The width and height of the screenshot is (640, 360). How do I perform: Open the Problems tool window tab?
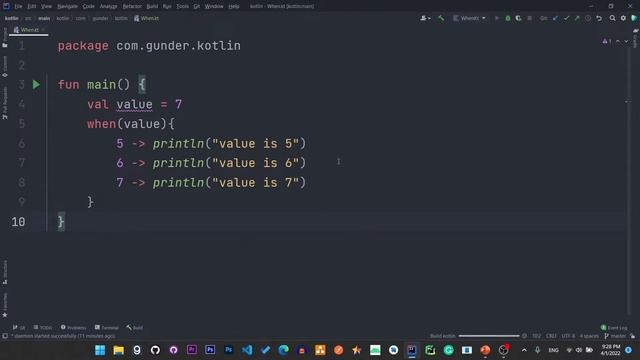point(73,327)
